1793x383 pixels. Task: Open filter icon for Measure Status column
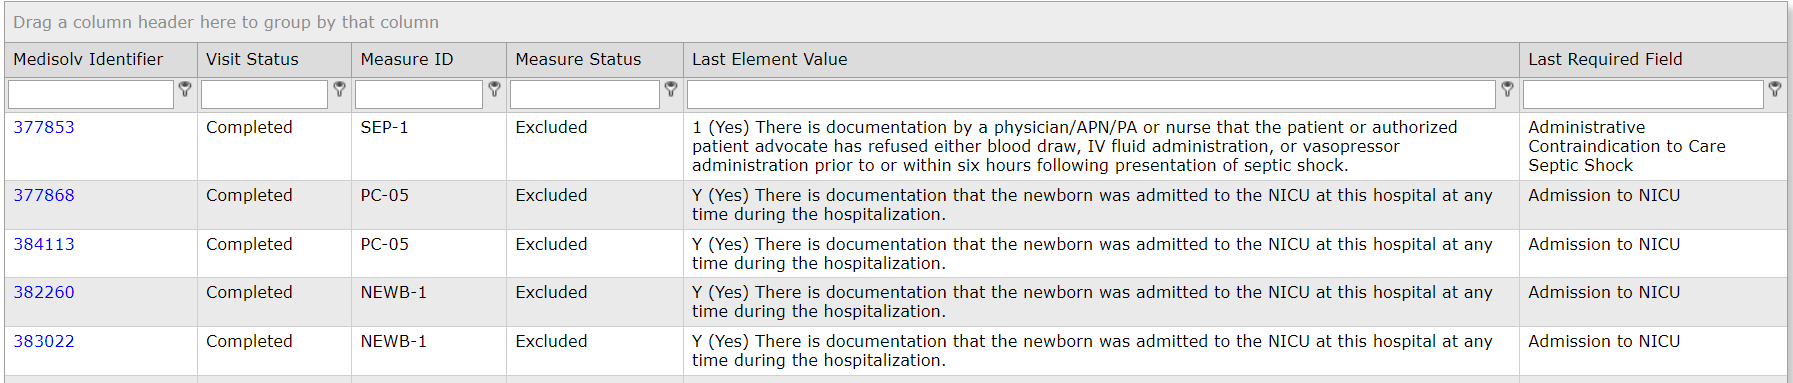(671, 89)
